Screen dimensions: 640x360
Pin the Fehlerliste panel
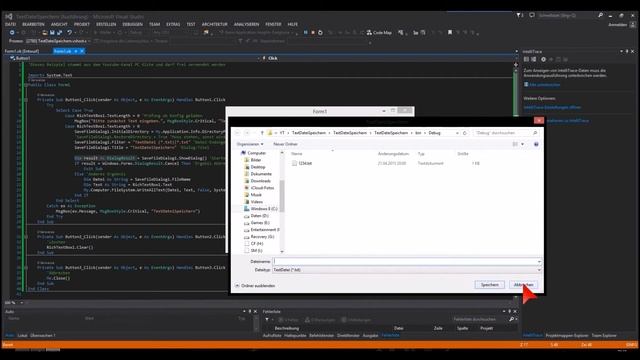tap(509, 311)
